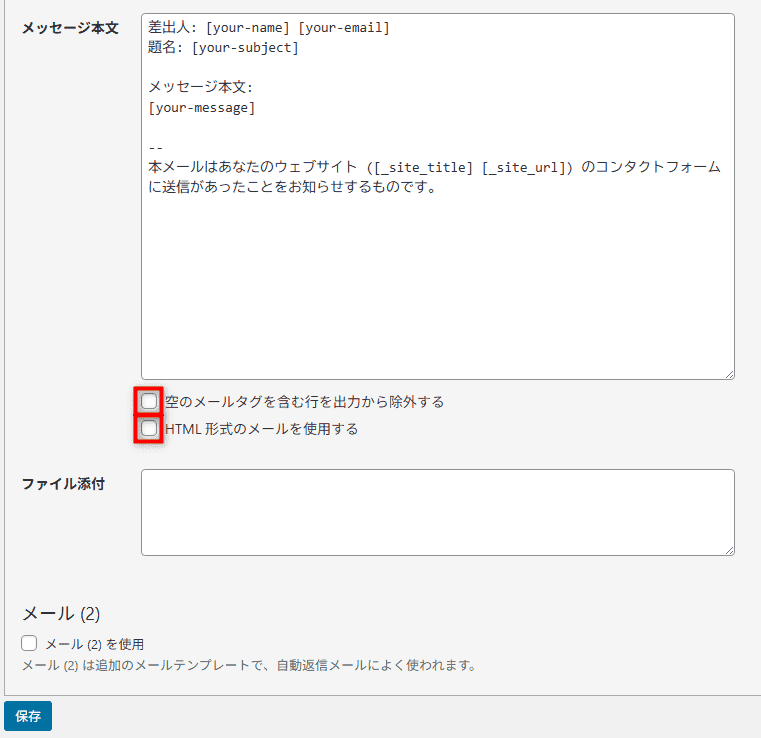Click the resize handle of message body textarea
Viewport: 761px width, 738px height.
[729, 374]
